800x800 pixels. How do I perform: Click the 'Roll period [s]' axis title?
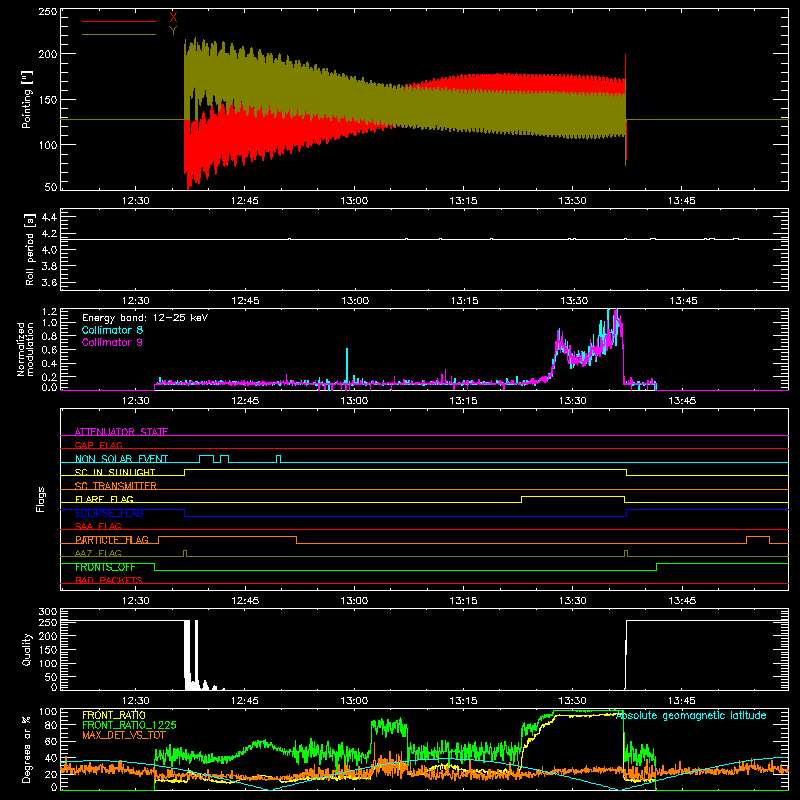pyautogui.click(x=30, y=249)
